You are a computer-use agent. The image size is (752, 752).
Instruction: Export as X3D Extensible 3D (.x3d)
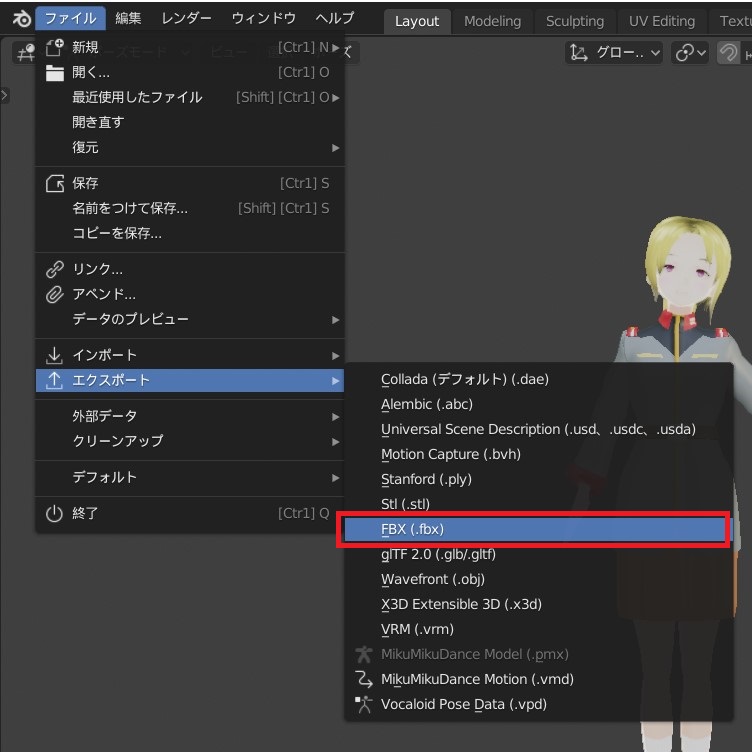coord(539,604)
